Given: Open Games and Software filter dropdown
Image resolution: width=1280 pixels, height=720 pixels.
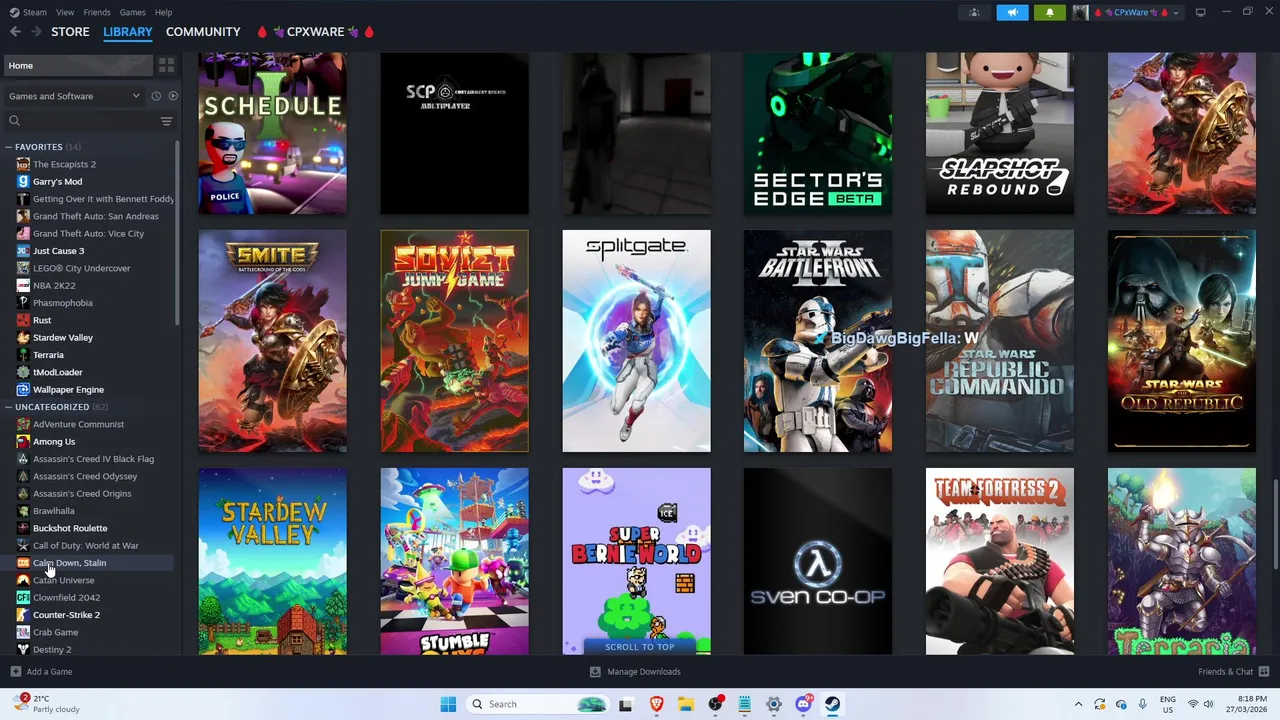Looking at the screenshot, I should pos(74,96).
